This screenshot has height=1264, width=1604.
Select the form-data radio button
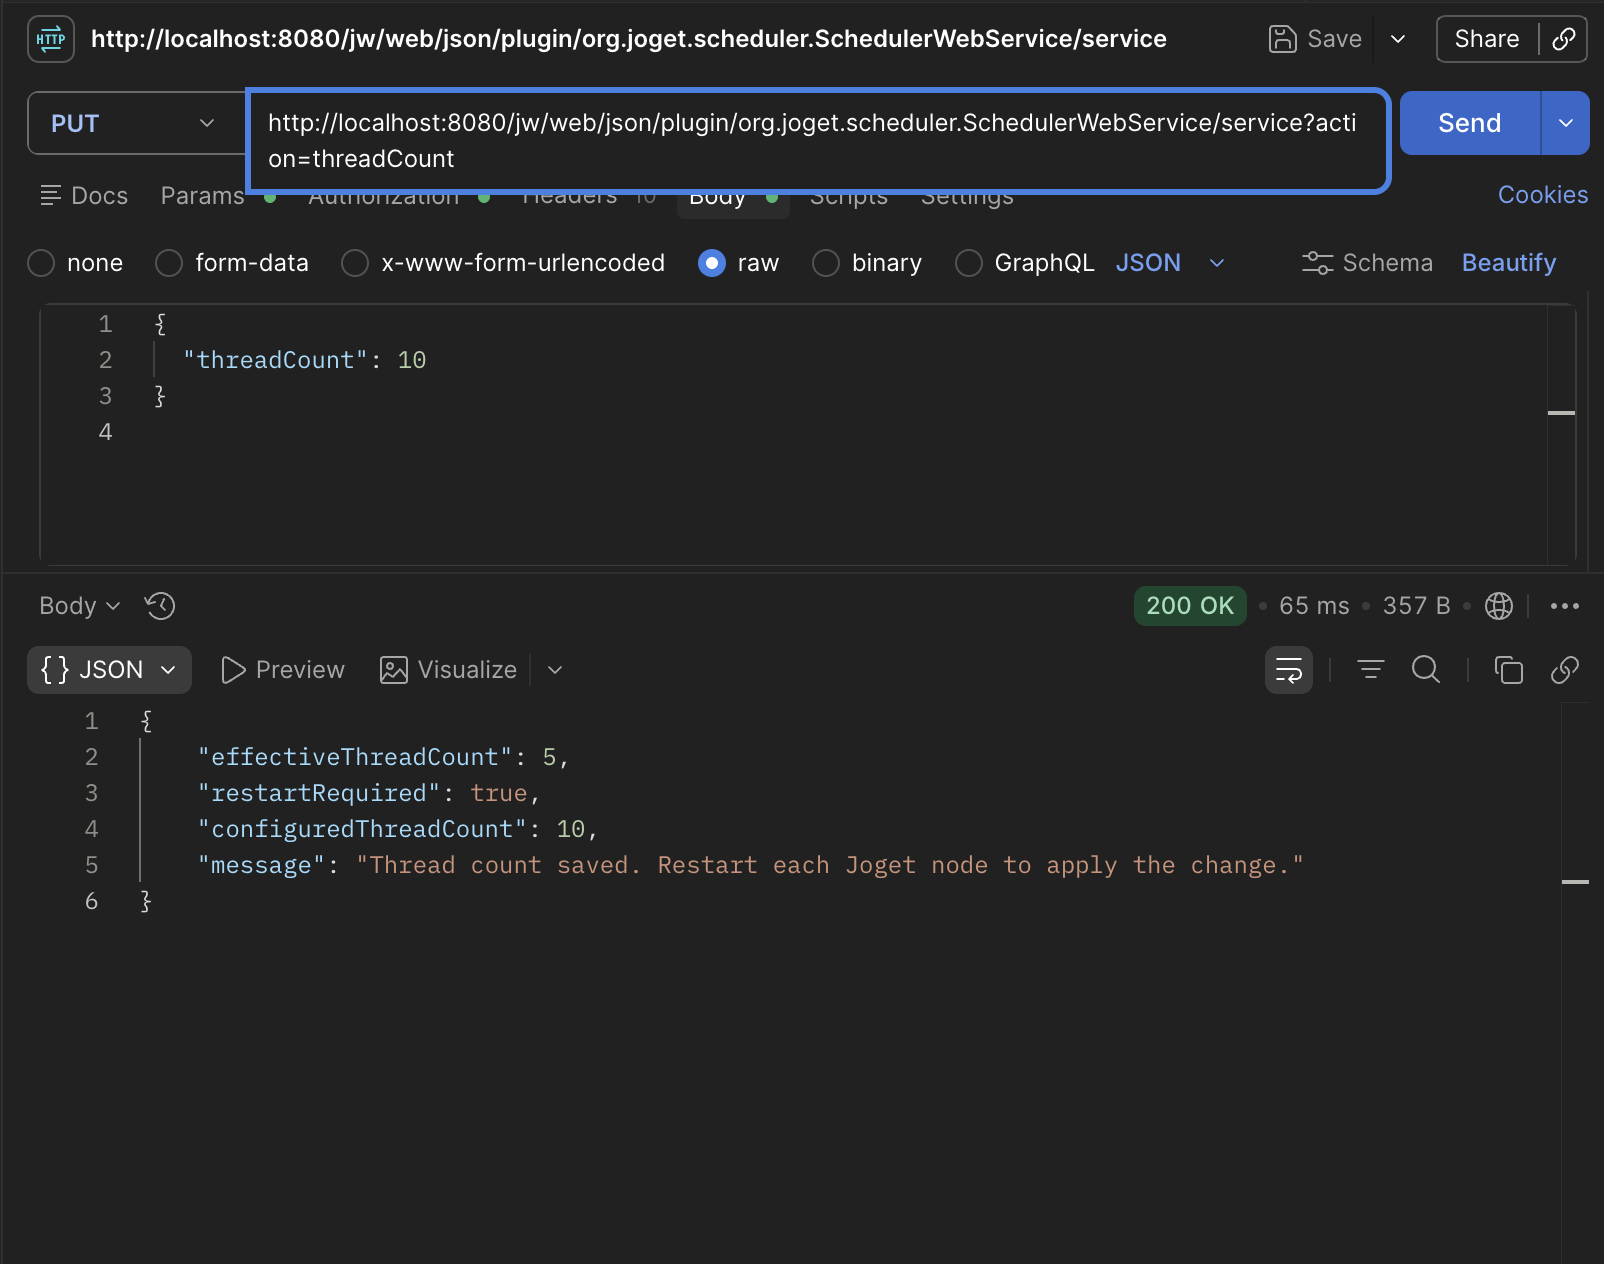point(169,263)
